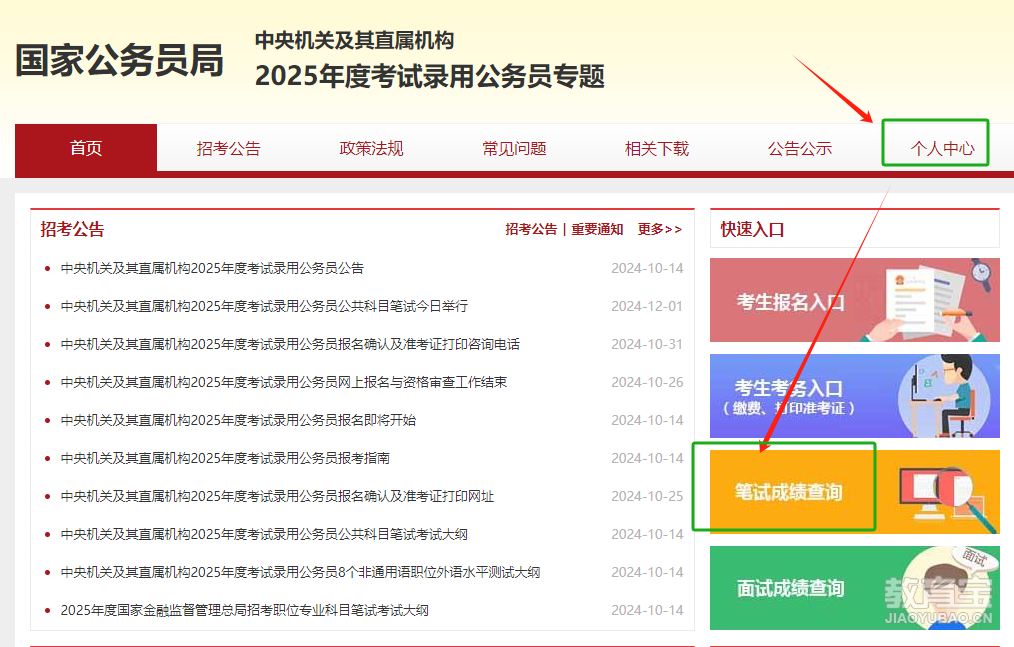Viewport: 1014px width, 647px height.
Task: Click the 中央机关及其直属机构 header subtitle
Action: click(354, 40)
